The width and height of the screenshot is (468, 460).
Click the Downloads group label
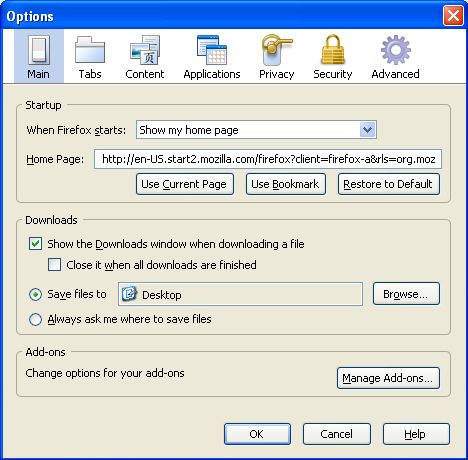click(51, 220)
